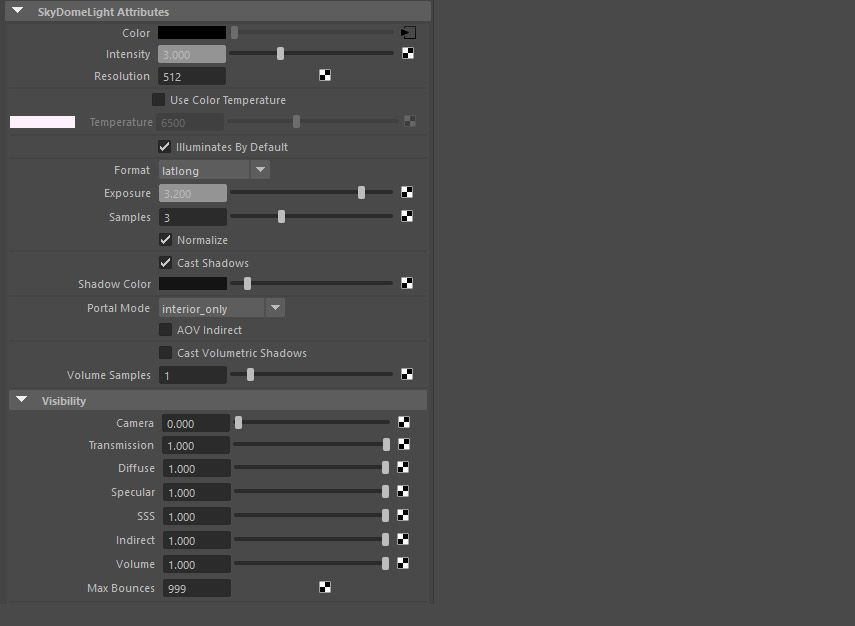Click the Intensity map button icon
Screen dimensions: 855x626
click(x=408, y=54)
